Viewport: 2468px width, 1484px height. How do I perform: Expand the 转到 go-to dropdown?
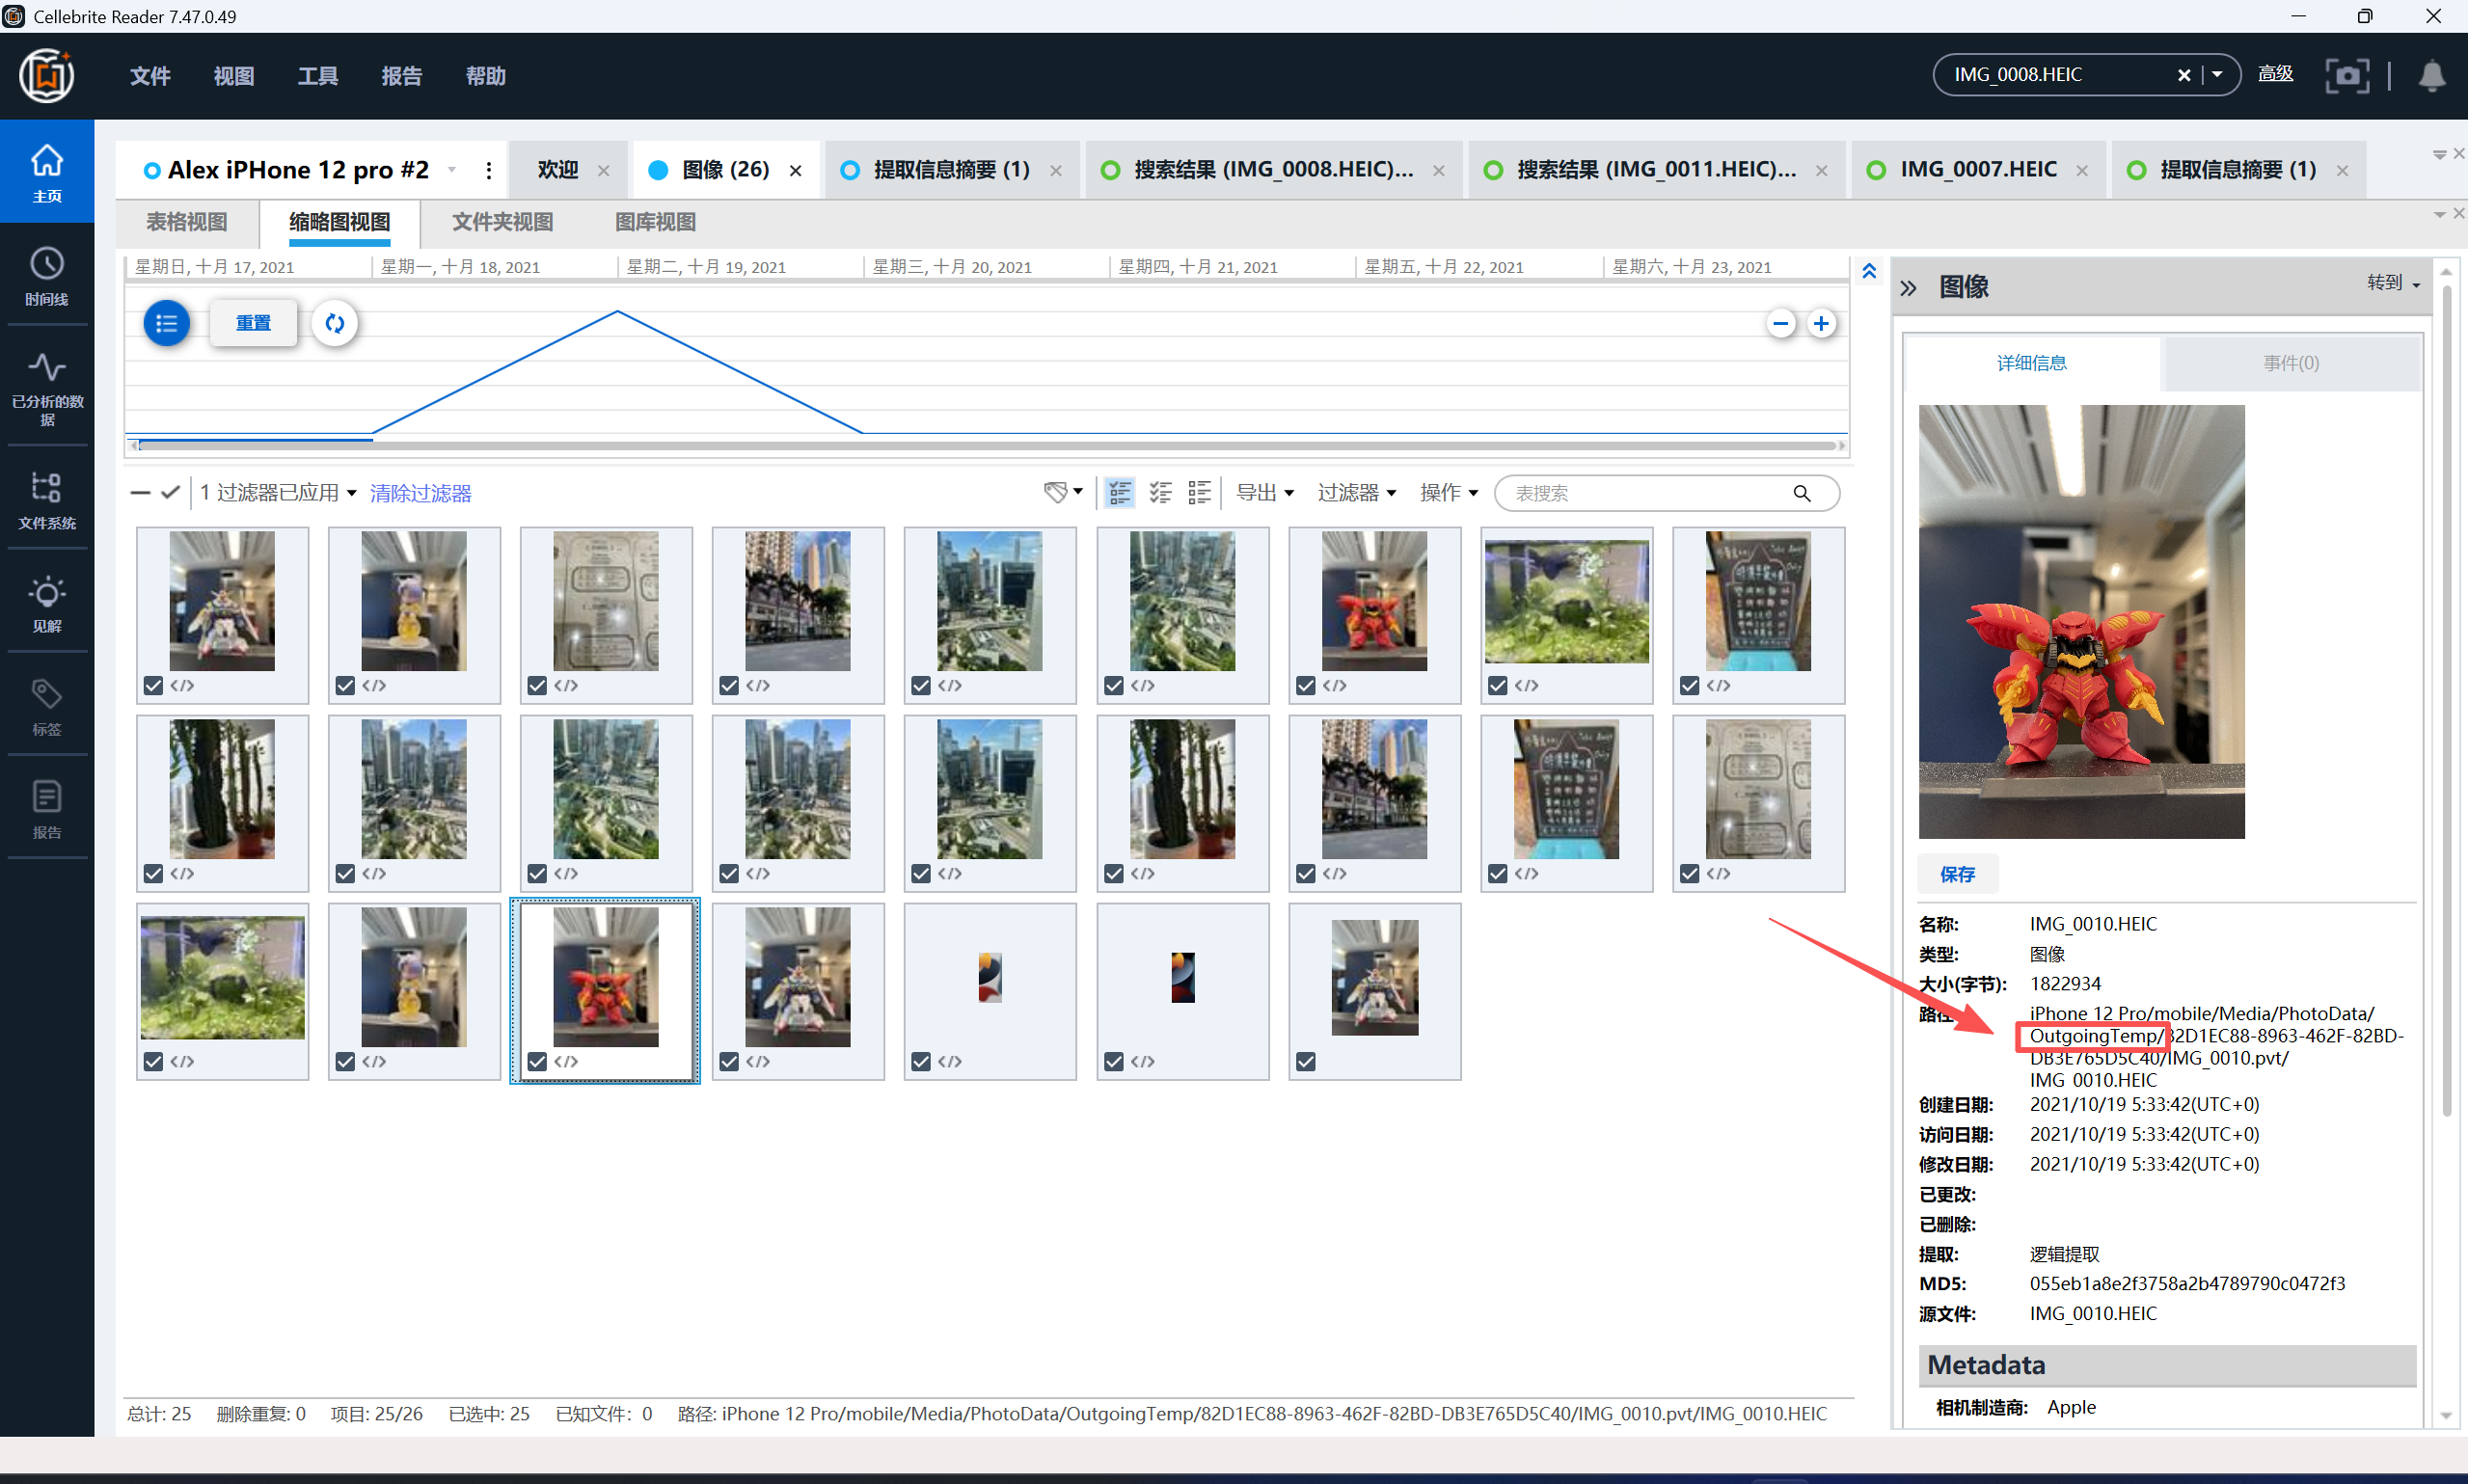tap(2392, 283)
